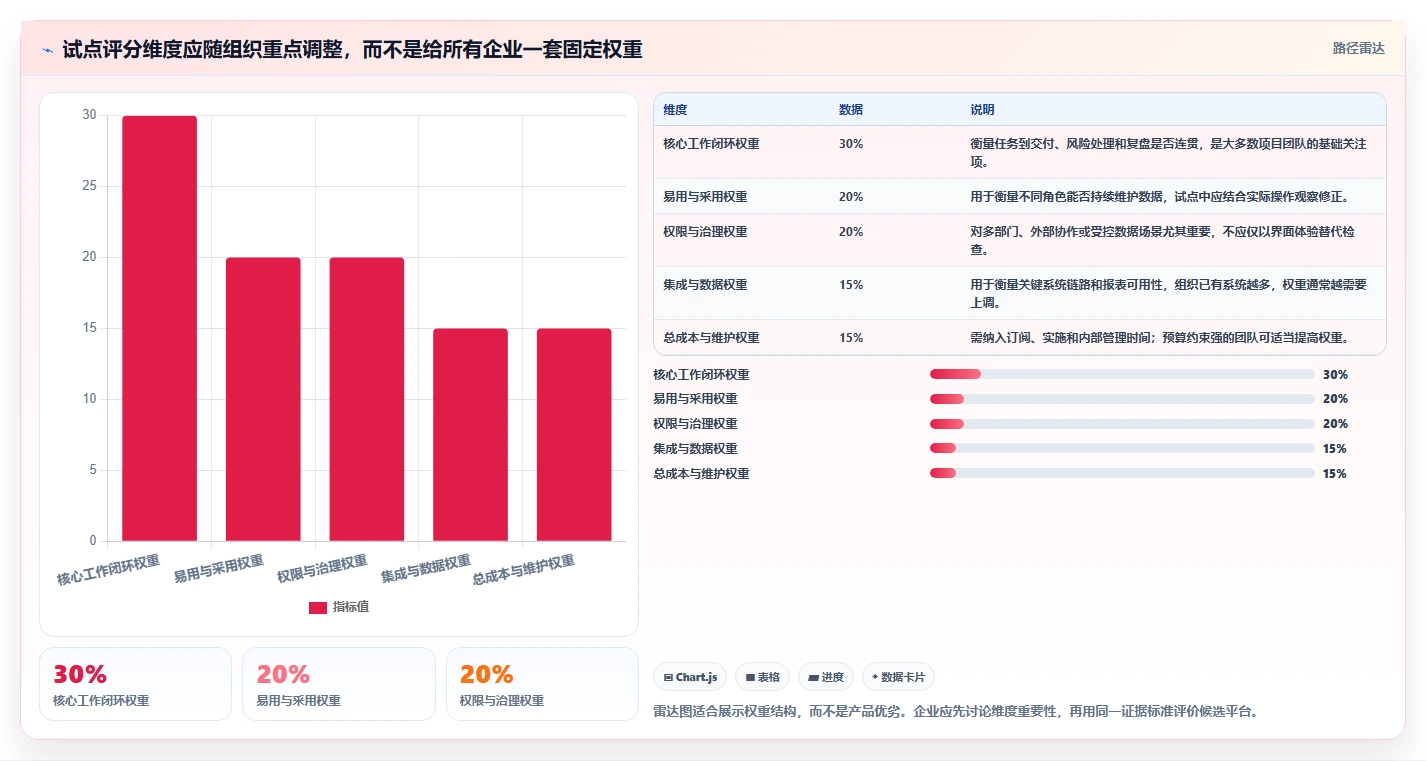Click the 指标值 legend label
This screenshot has width=1426, height=761.
pyautogui.click(x=351, y=608)
